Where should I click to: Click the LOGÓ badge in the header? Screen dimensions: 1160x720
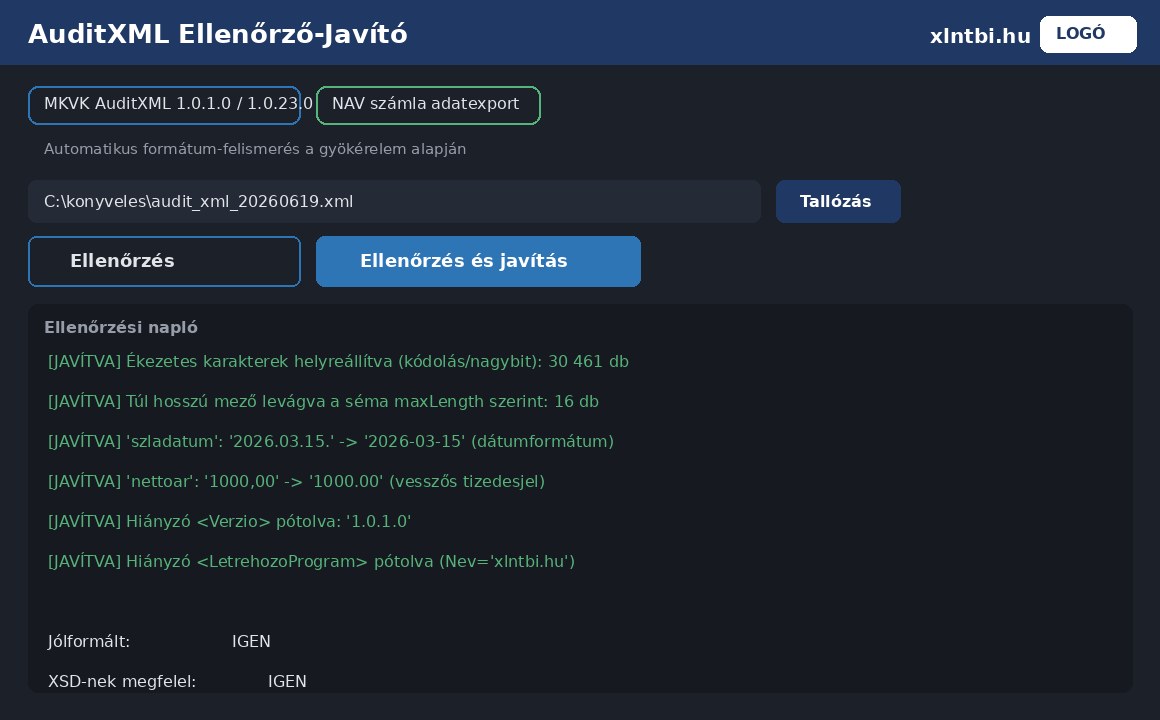(x=1088, y=34)
